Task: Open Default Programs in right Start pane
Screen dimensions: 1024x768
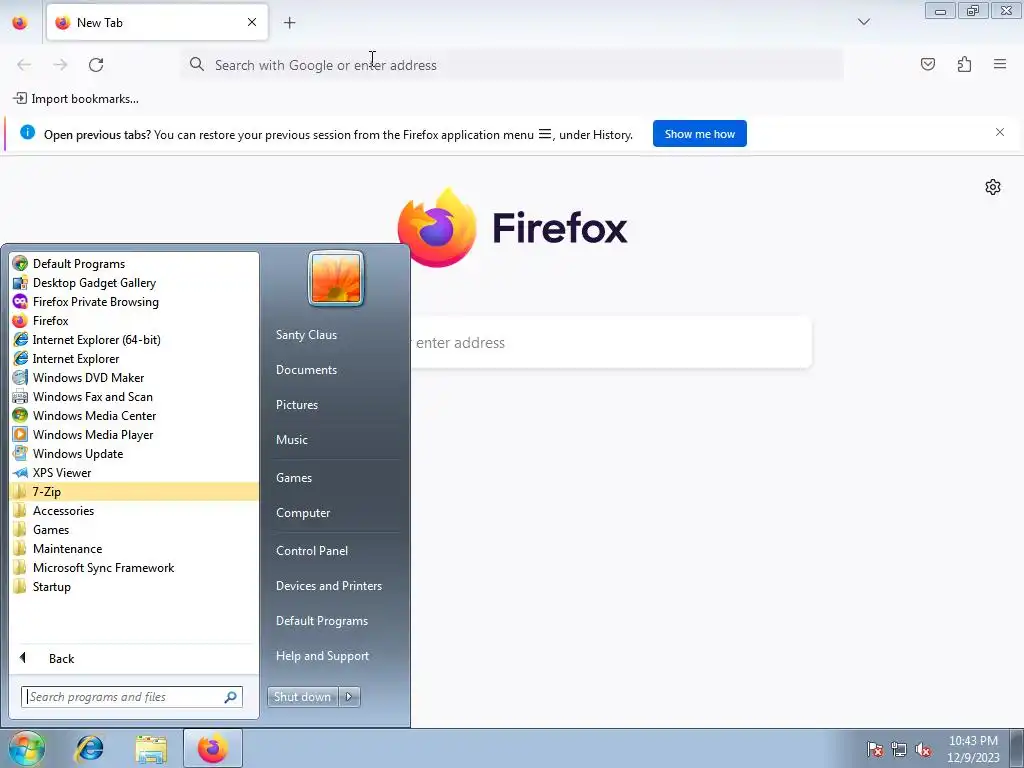Action: (x=321, y=621)
